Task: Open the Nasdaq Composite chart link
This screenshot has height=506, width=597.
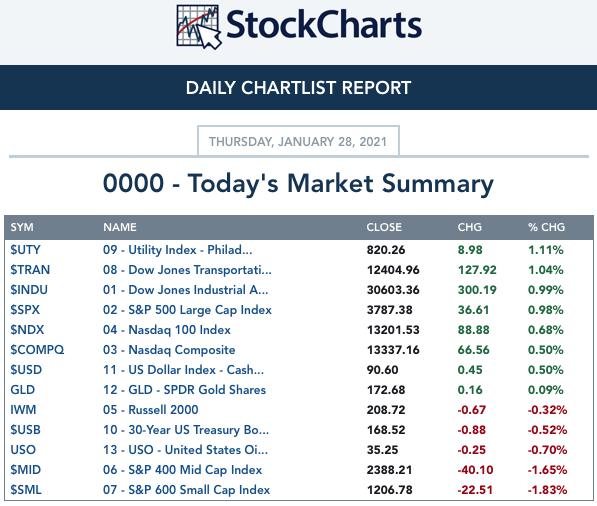Action: pyautogui.click(x=169, y=350)
